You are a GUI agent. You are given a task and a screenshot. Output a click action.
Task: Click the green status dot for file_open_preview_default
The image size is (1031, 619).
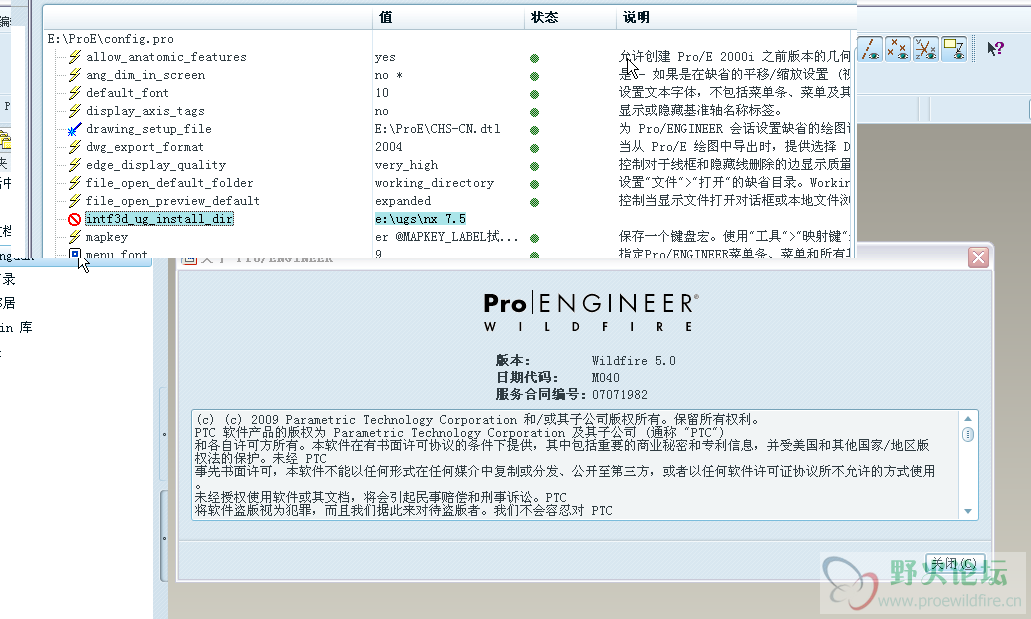pyautogui.click(x=535, y=203)
